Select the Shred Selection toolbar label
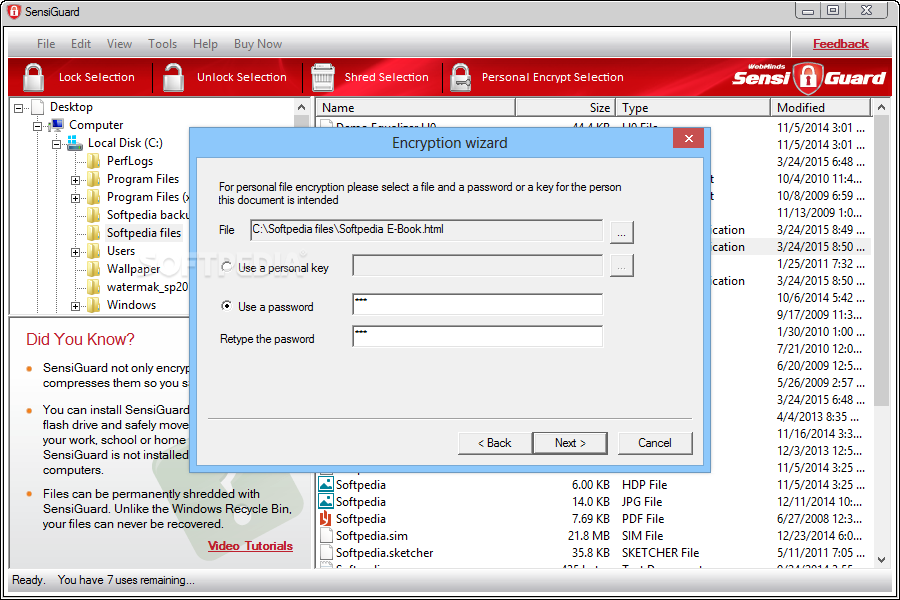 (386, 77)
